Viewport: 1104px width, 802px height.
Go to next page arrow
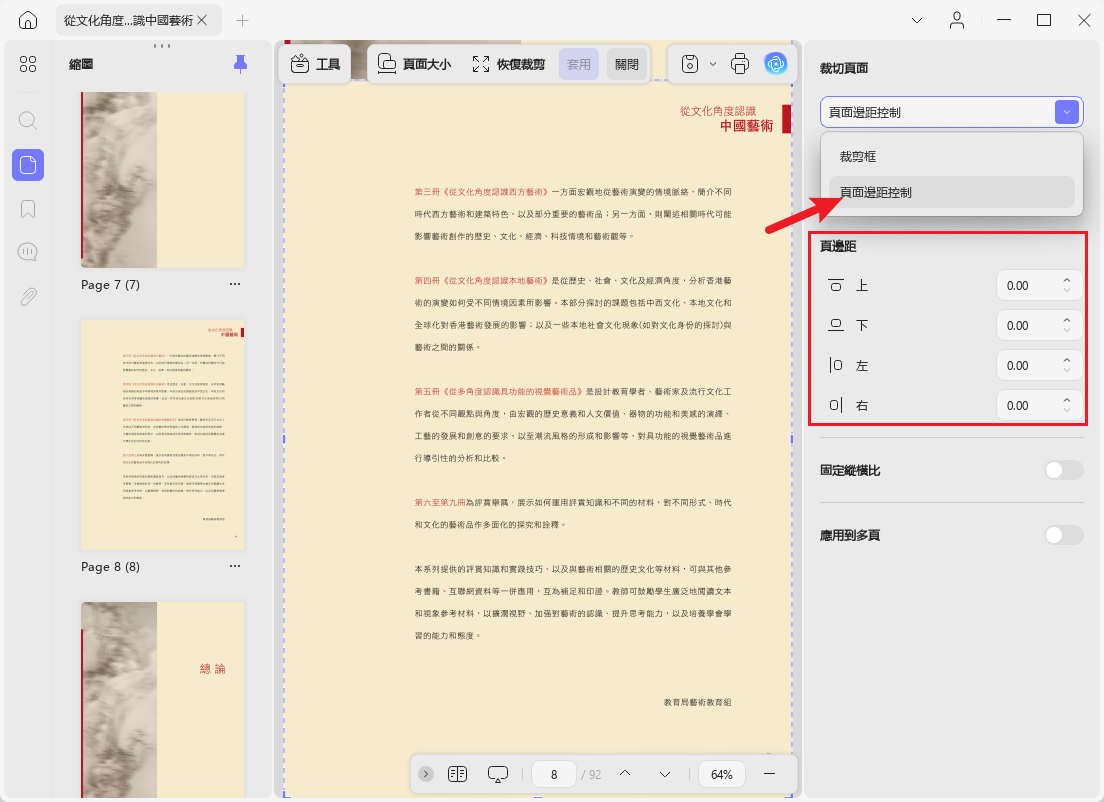(665, 774)
